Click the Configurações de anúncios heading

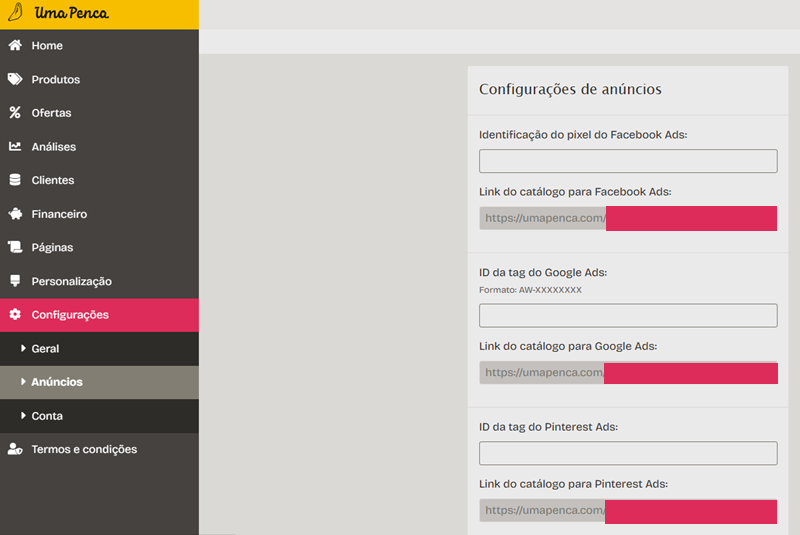(x=570, y=89)
